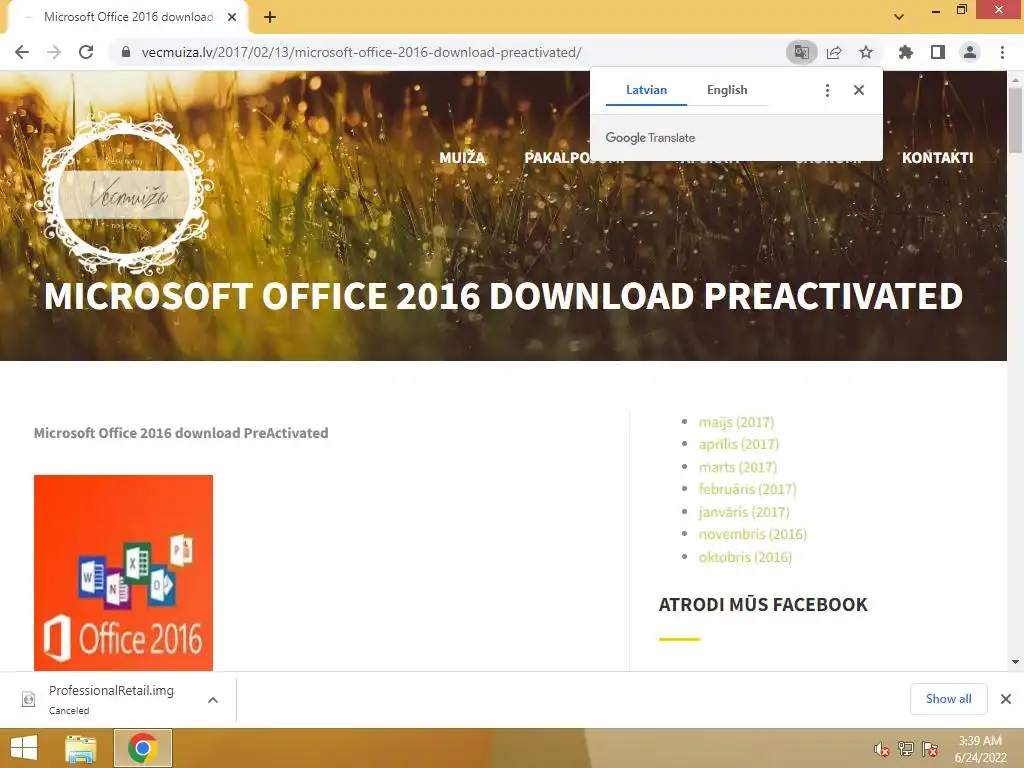Click the network tray icon
Image resolution: width=1024 pixels, height=768 pixels.
[x=906, y=749]
